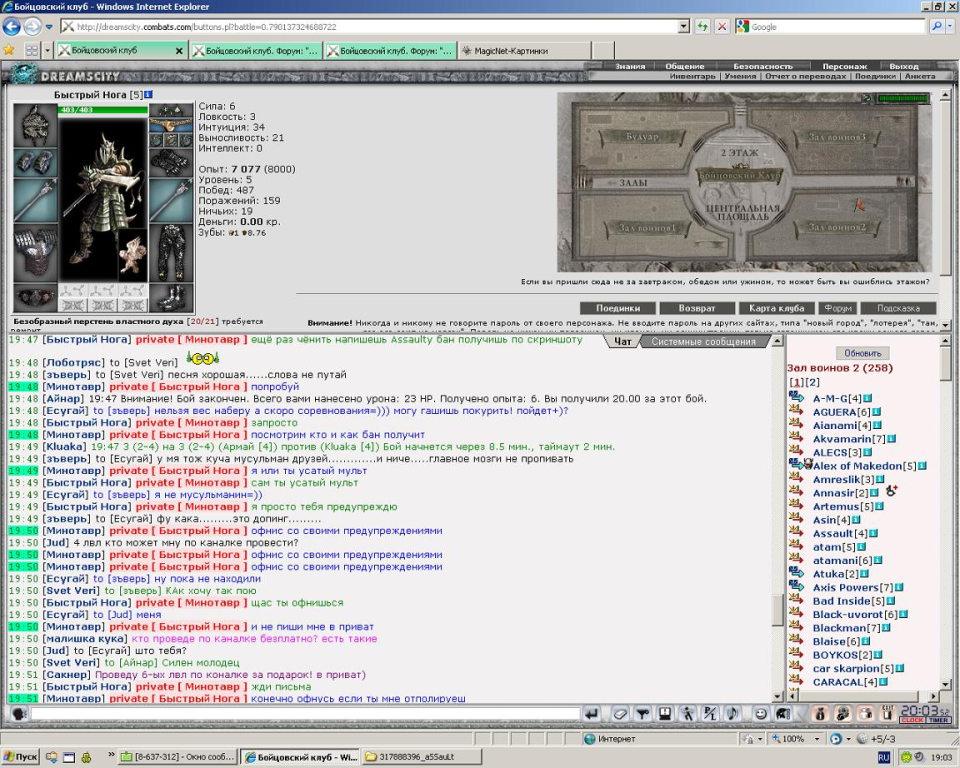Viewport: 960px width, 768px height.
Task: Click the winged pet thumbnail
Action: coord(132,254)
